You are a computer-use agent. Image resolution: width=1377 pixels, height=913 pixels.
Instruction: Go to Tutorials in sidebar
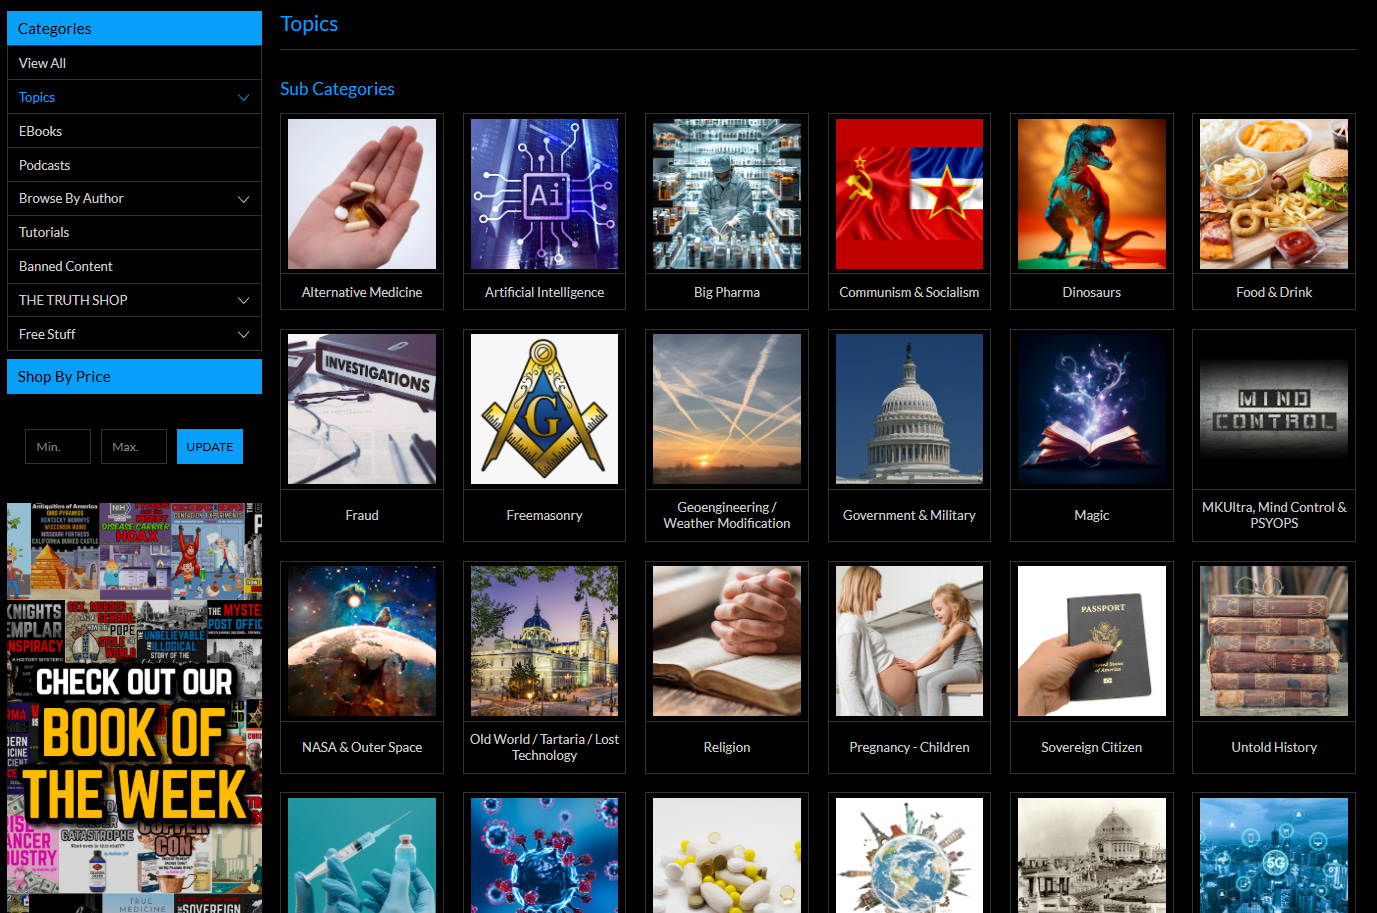pos(134,232)
